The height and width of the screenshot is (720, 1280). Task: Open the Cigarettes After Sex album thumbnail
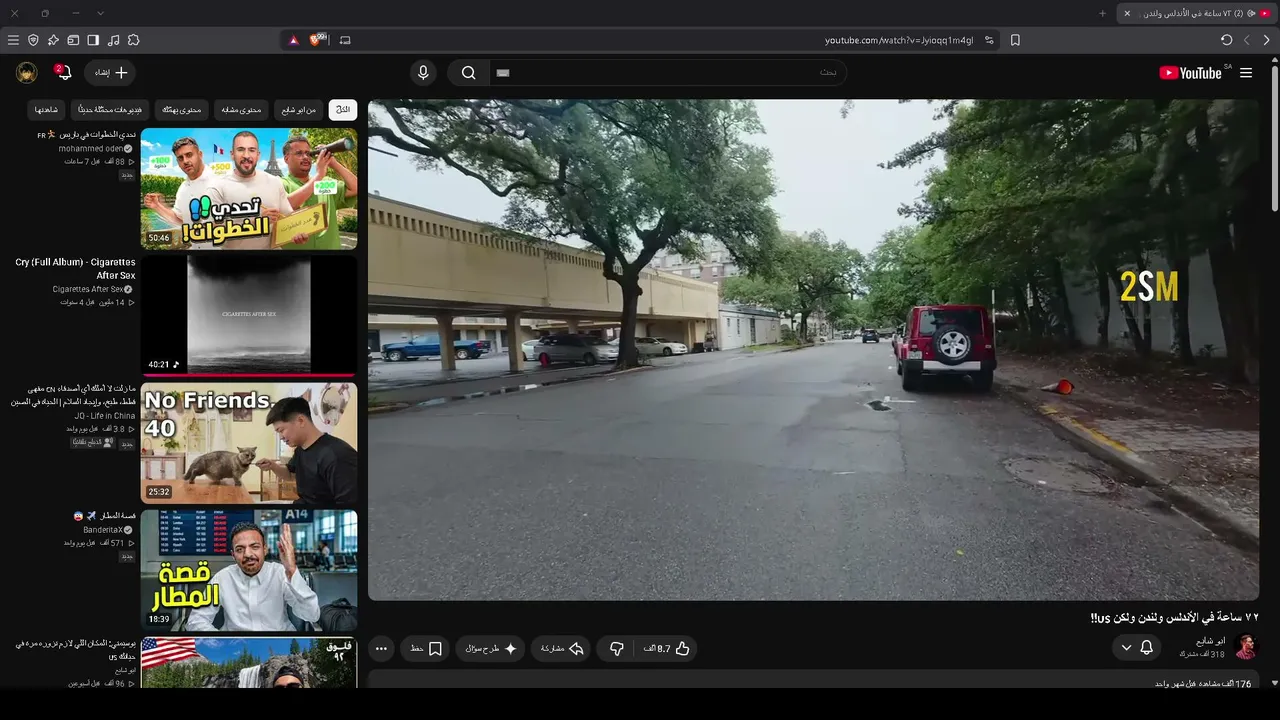[249, 315]
